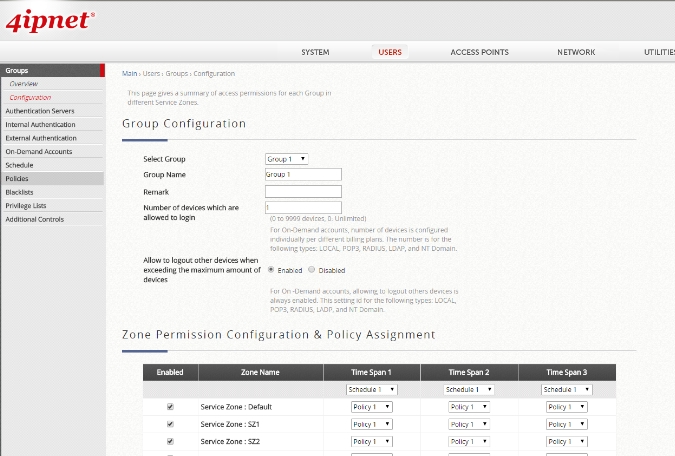Select the Disabled radio button

coord(312,270)
